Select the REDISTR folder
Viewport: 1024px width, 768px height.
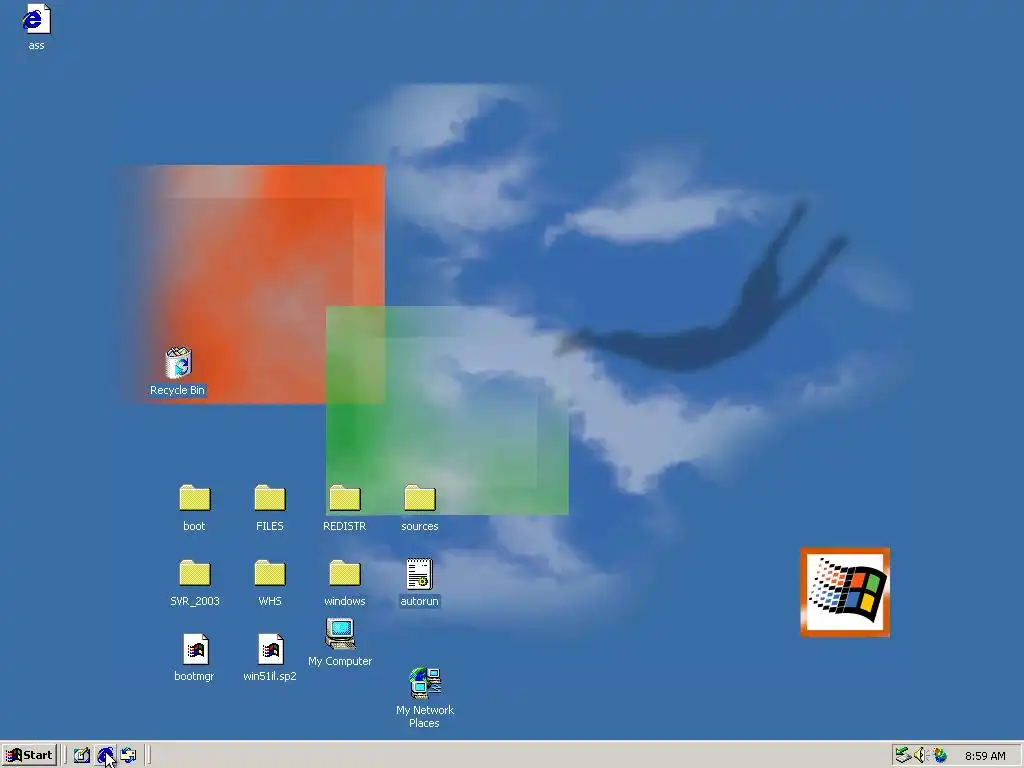(x=345, y=498)
